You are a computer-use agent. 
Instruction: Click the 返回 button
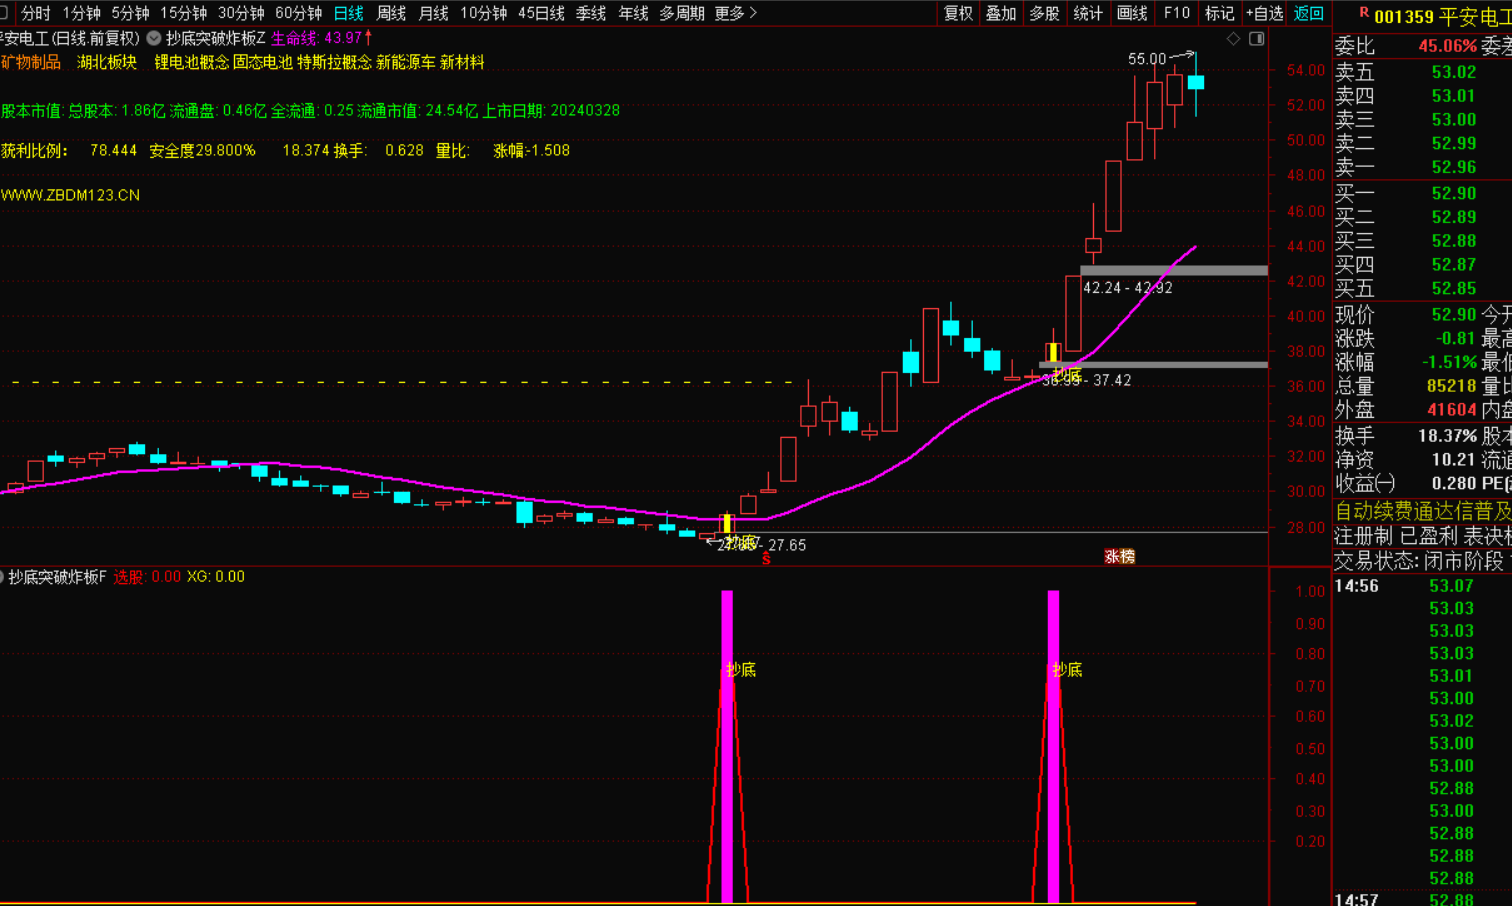pyautogui.click(x=1308, y=13)
